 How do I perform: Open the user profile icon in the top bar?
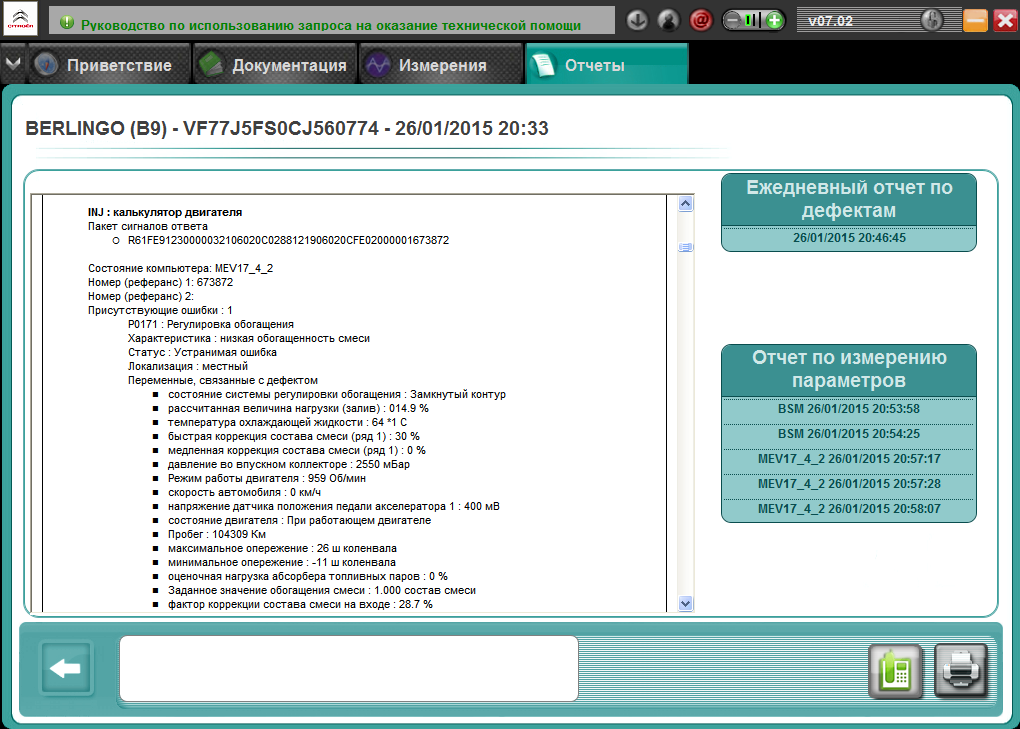[x=668, y=21]
